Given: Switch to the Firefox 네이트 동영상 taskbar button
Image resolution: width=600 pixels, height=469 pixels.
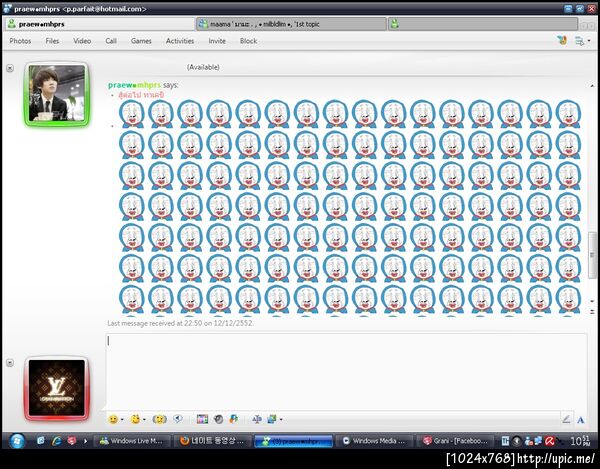Looking at the screenshot, I should click(212, 441).
